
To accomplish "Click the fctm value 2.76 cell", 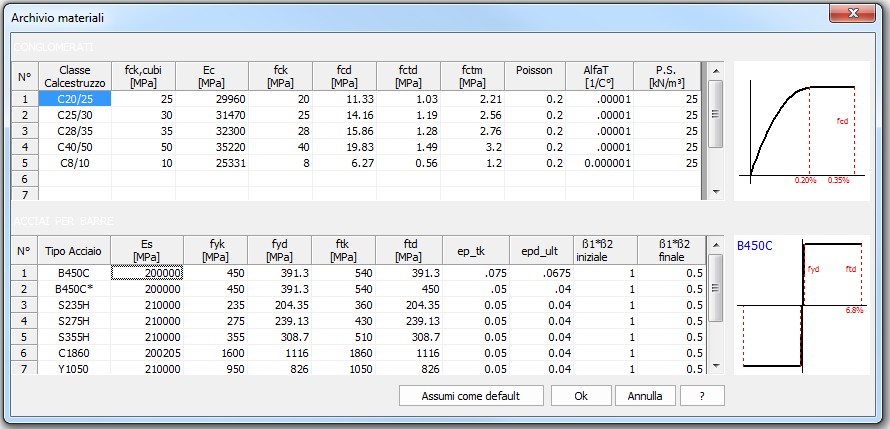I will click(x=472, y=131).
